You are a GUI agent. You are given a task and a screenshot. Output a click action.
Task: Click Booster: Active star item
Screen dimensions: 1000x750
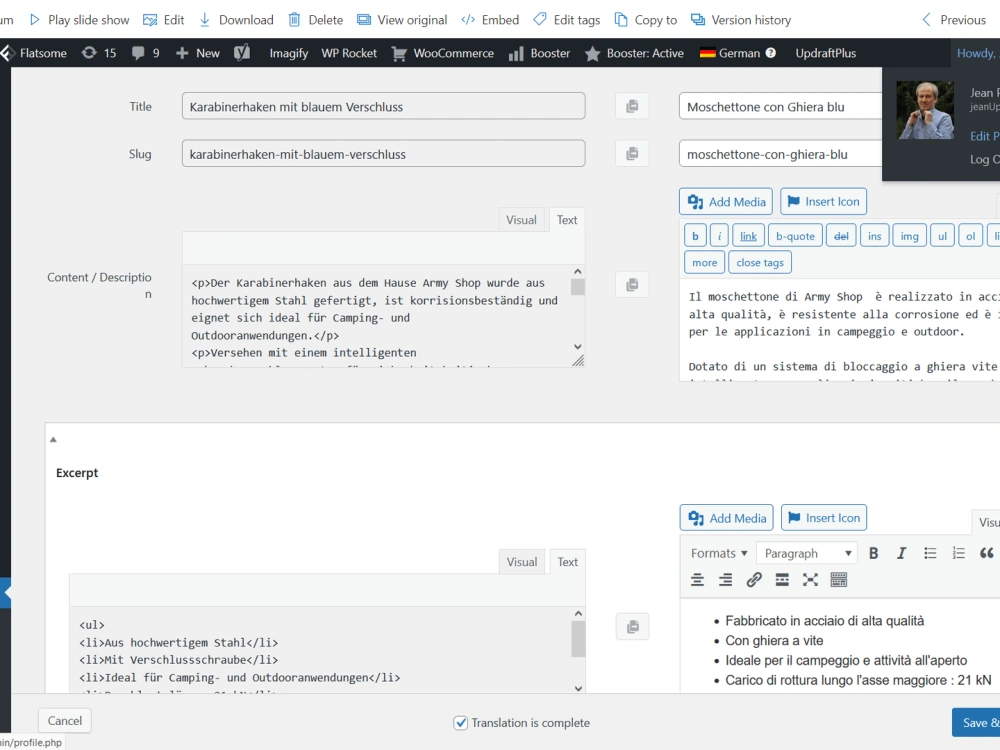coord(635,53)
